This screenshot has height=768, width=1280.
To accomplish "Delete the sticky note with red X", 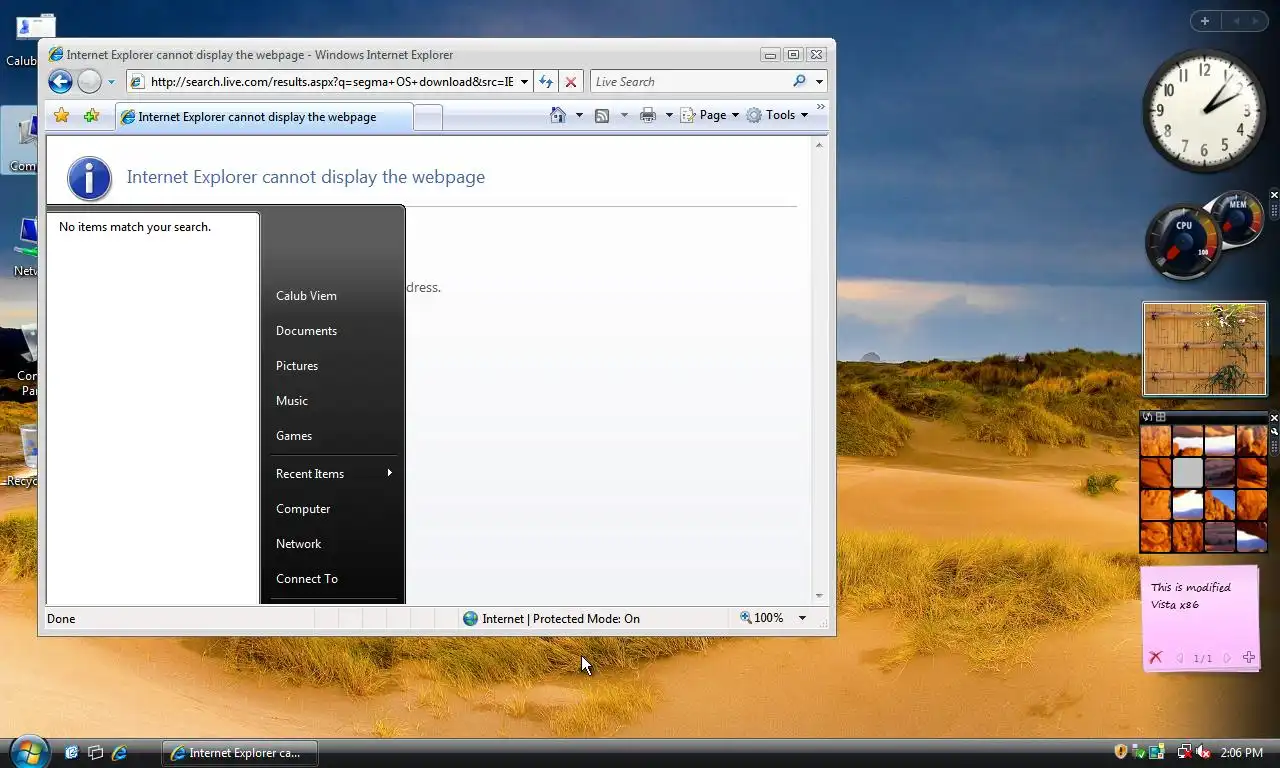I will [1155, 657].
